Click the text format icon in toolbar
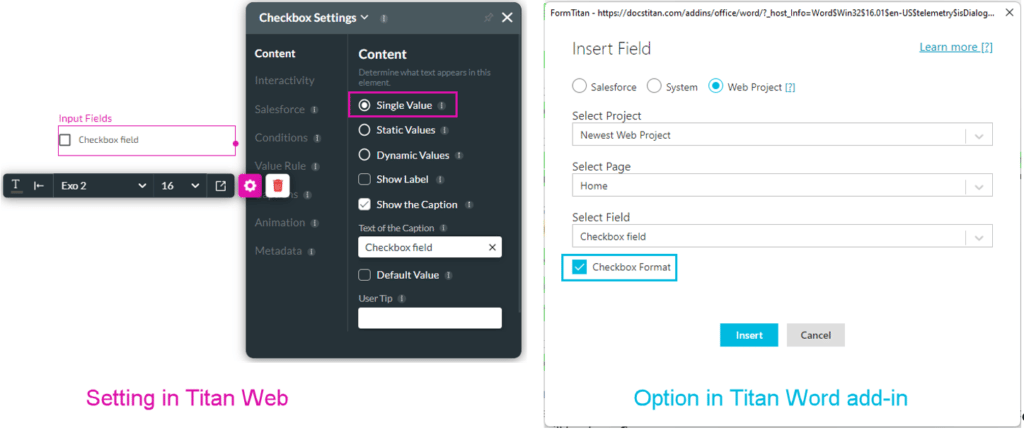Image resolution: width=1024 pixels, height=430 pixels. (17, 185)
